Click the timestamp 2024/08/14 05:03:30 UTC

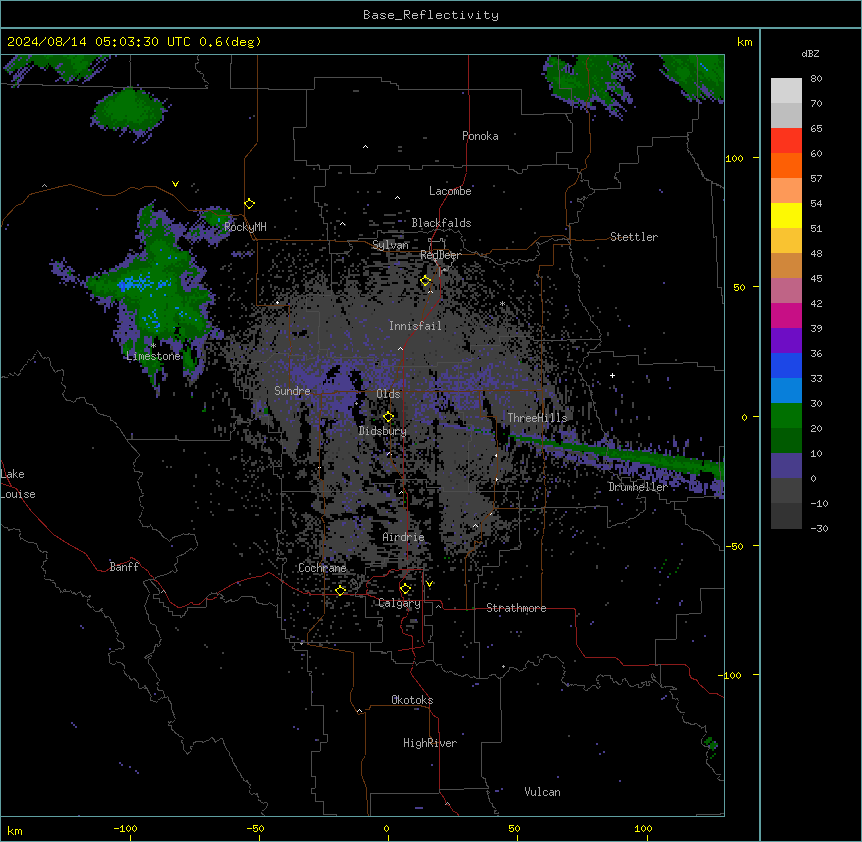coord(99,42)
